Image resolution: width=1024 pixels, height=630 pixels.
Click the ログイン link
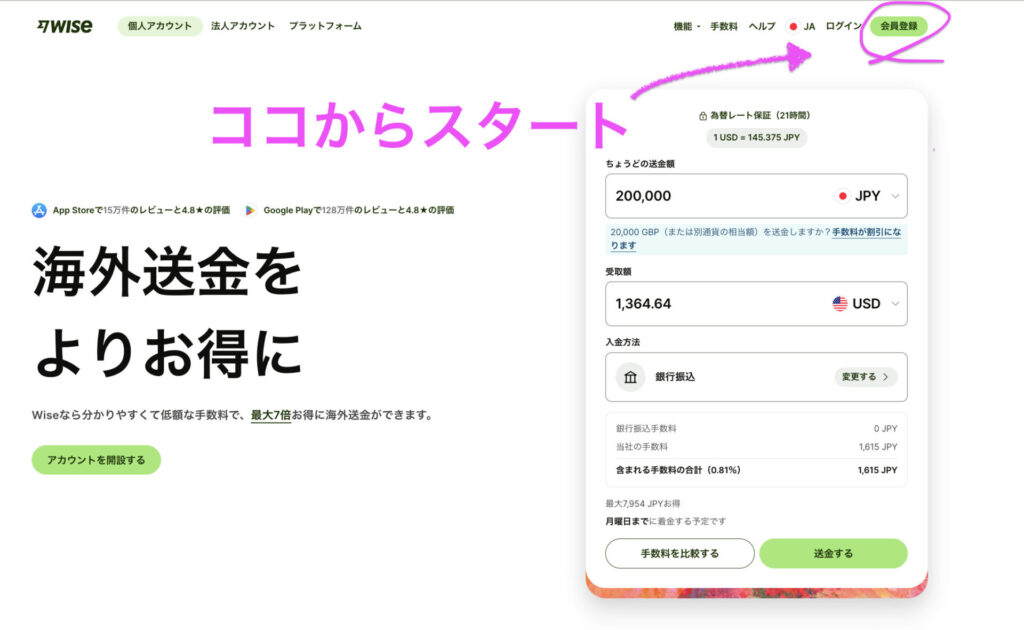843,26
